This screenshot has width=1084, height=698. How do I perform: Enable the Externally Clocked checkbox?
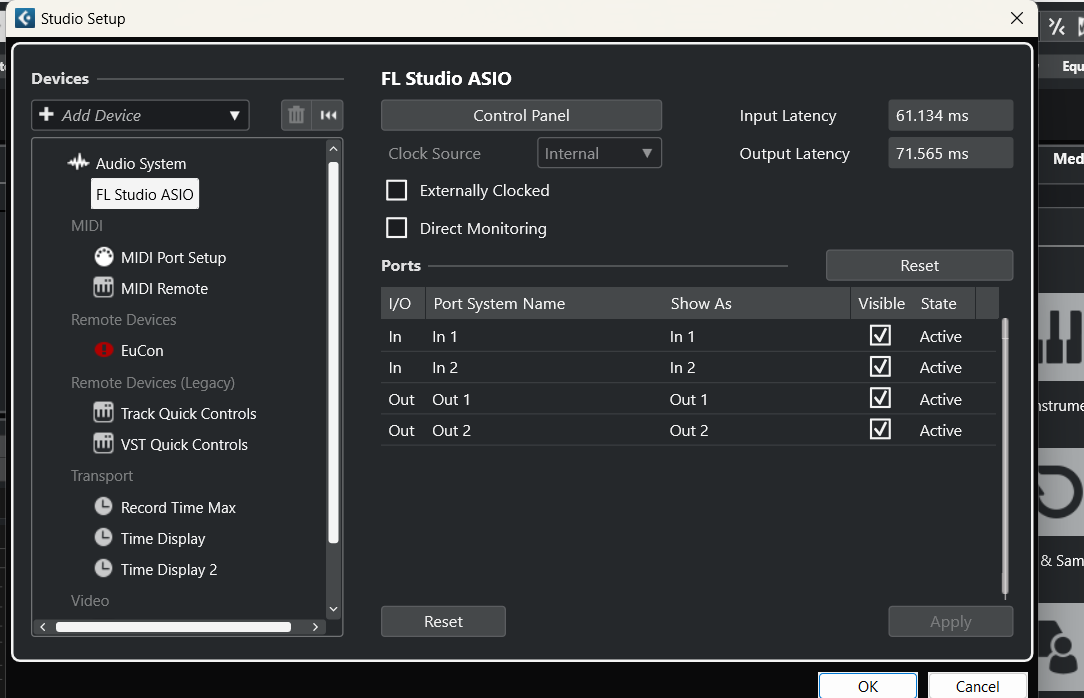pyautogui.click(x=396, y=190)
